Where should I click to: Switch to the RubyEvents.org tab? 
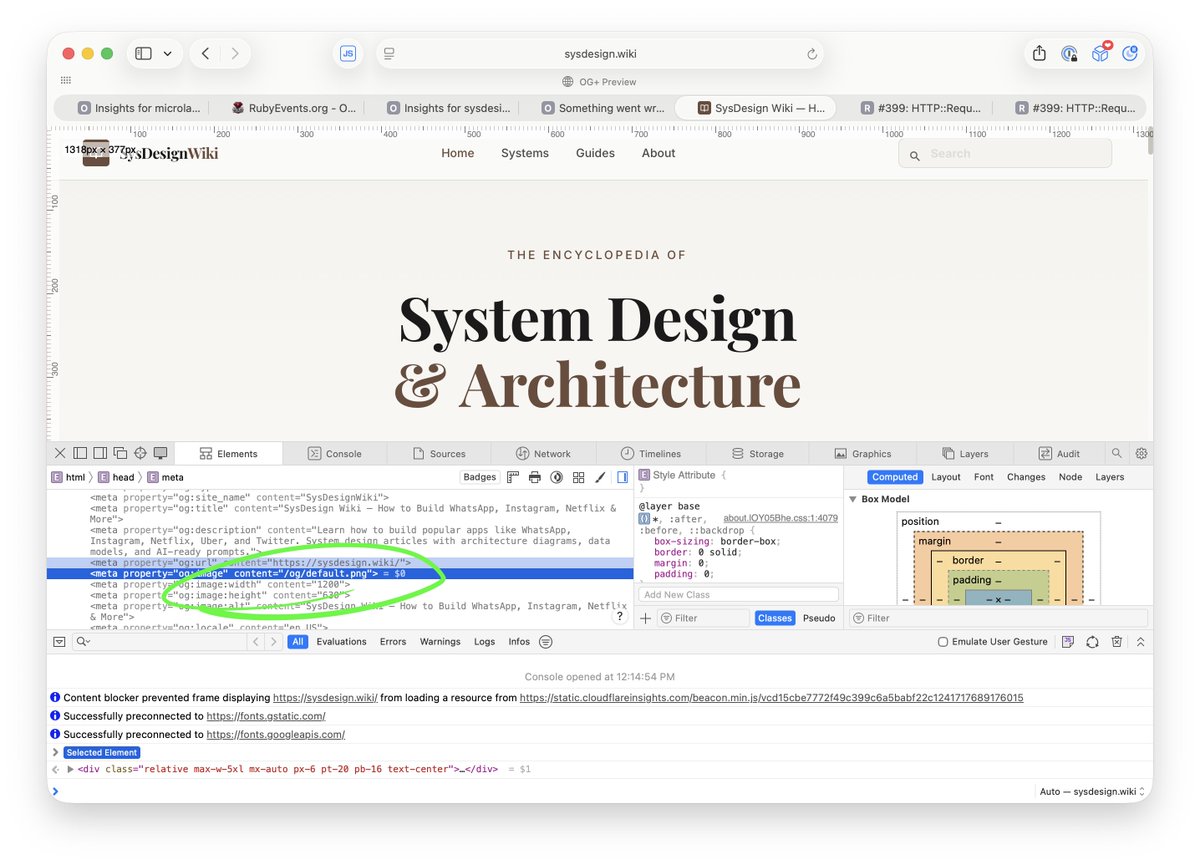coord(292,108)
